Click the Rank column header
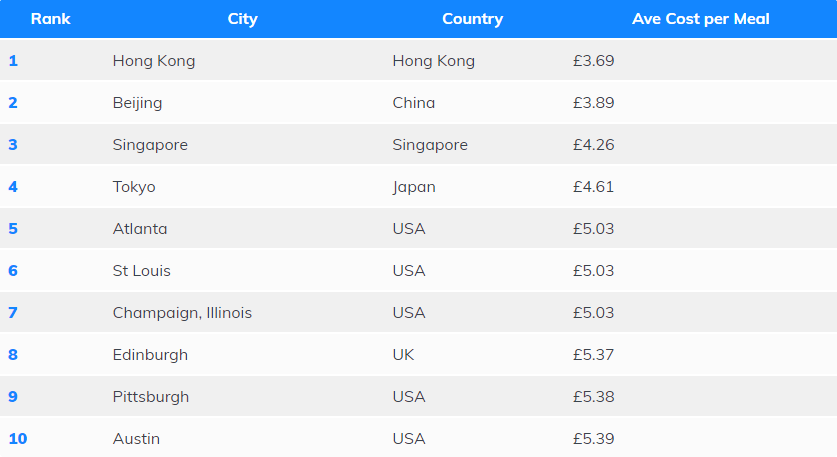The image size is (837, 457). point(50,19)
